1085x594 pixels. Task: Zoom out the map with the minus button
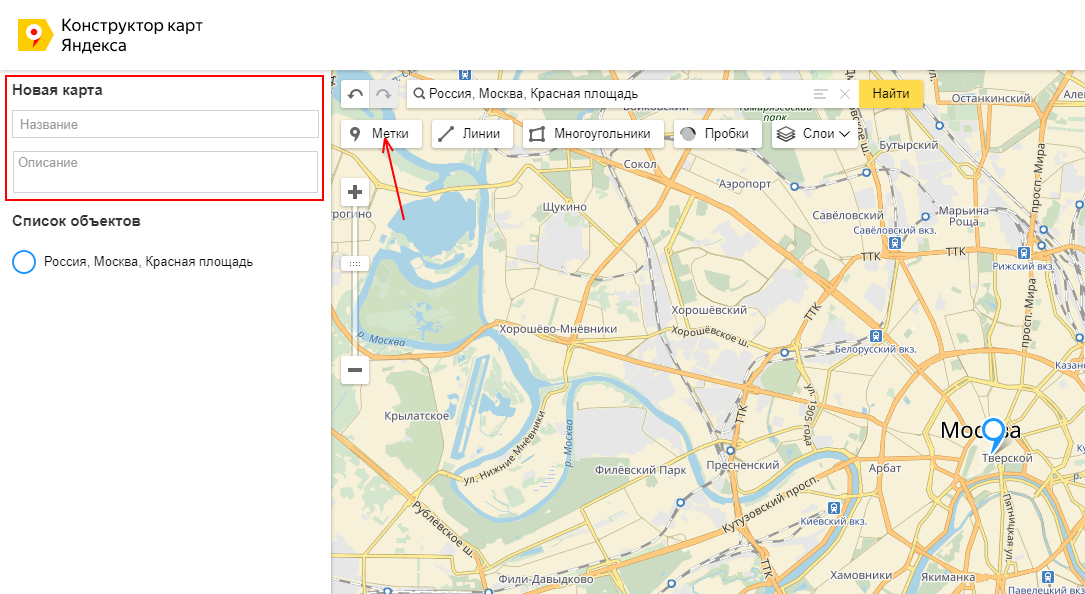[355, 370]
